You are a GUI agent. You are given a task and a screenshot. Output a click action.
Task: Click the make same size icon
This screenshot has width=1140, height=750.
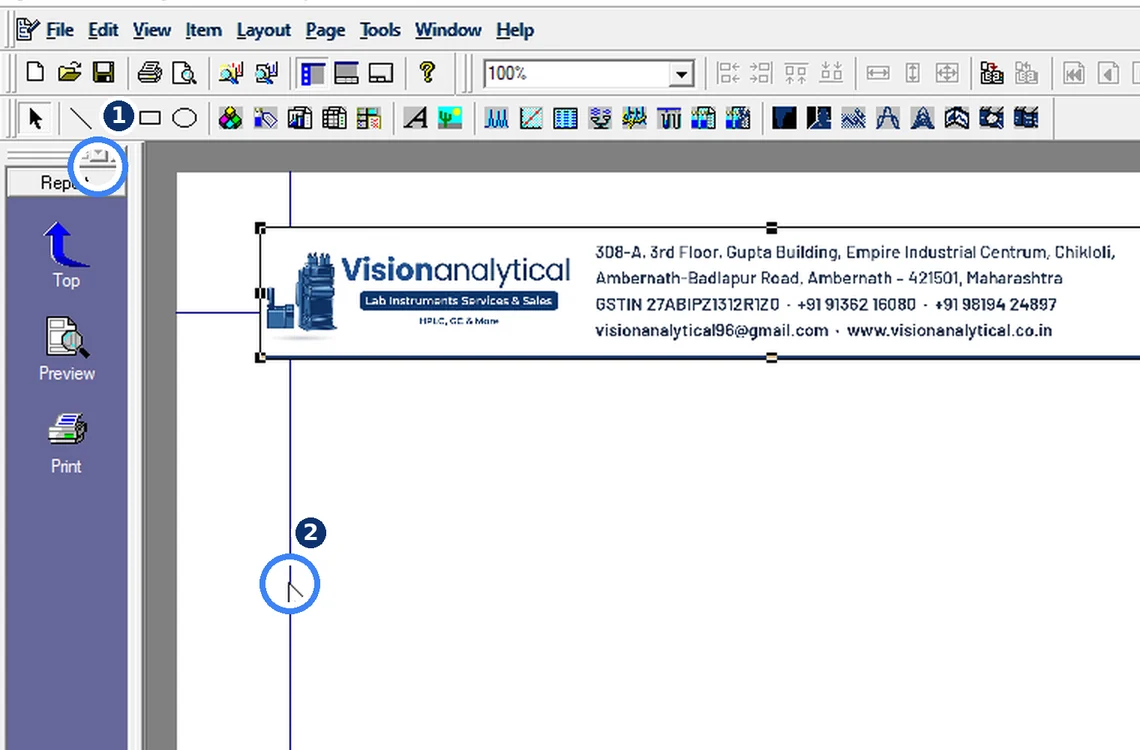[x=947, y=73]
